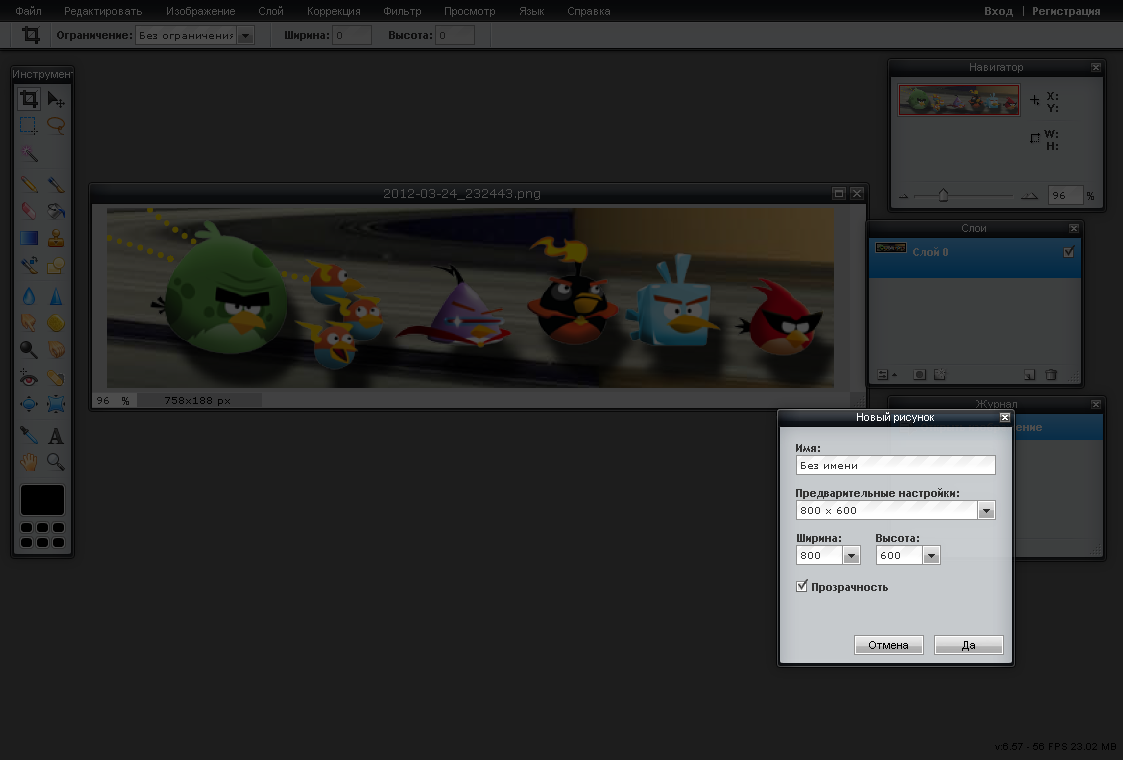Open the Слой menu

[x=271, y=11]
